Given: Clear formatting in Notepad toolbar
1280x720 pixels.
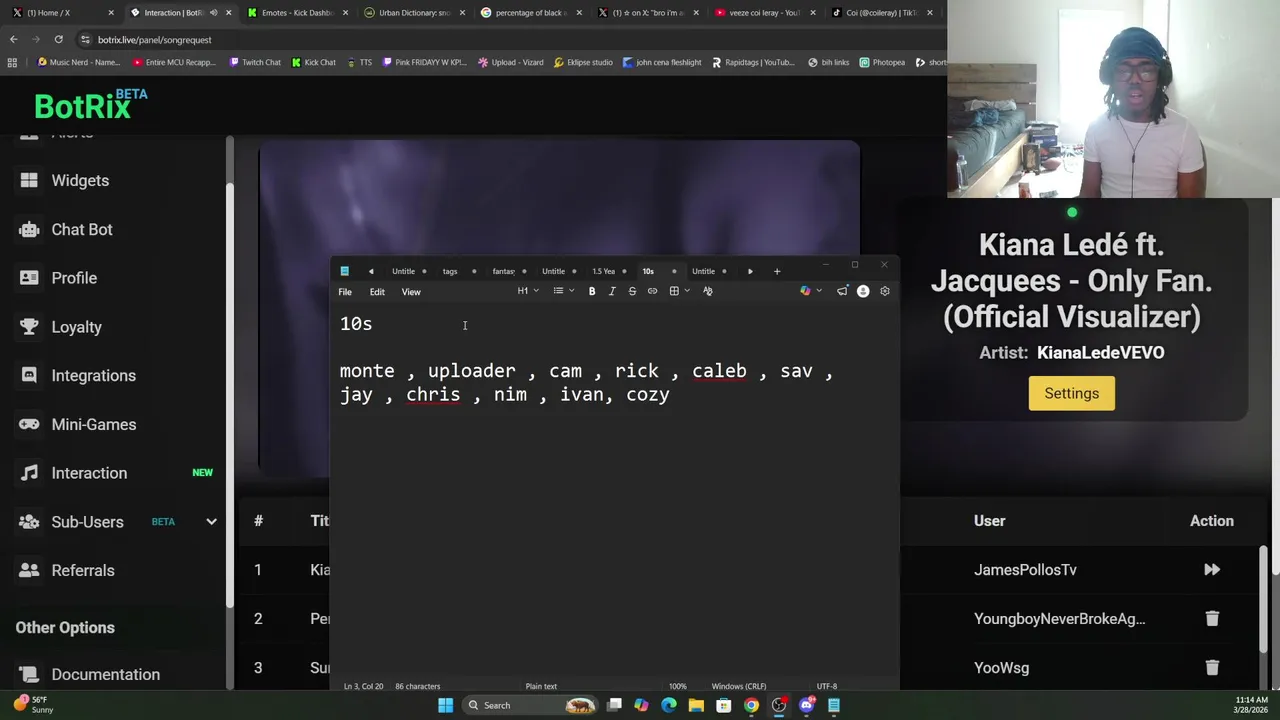Looking at the screenshot, I should tap(708, 291).
